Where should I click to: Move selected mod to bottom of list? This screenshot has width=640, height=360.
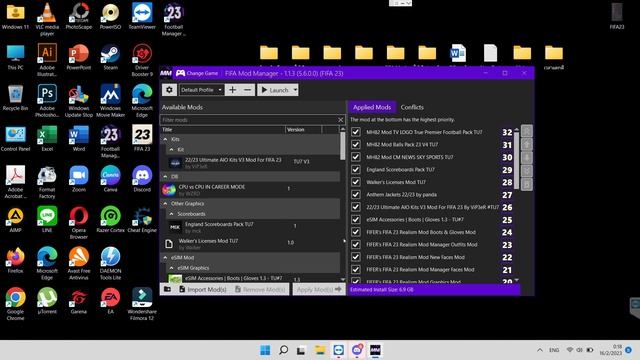coord(527,171)
